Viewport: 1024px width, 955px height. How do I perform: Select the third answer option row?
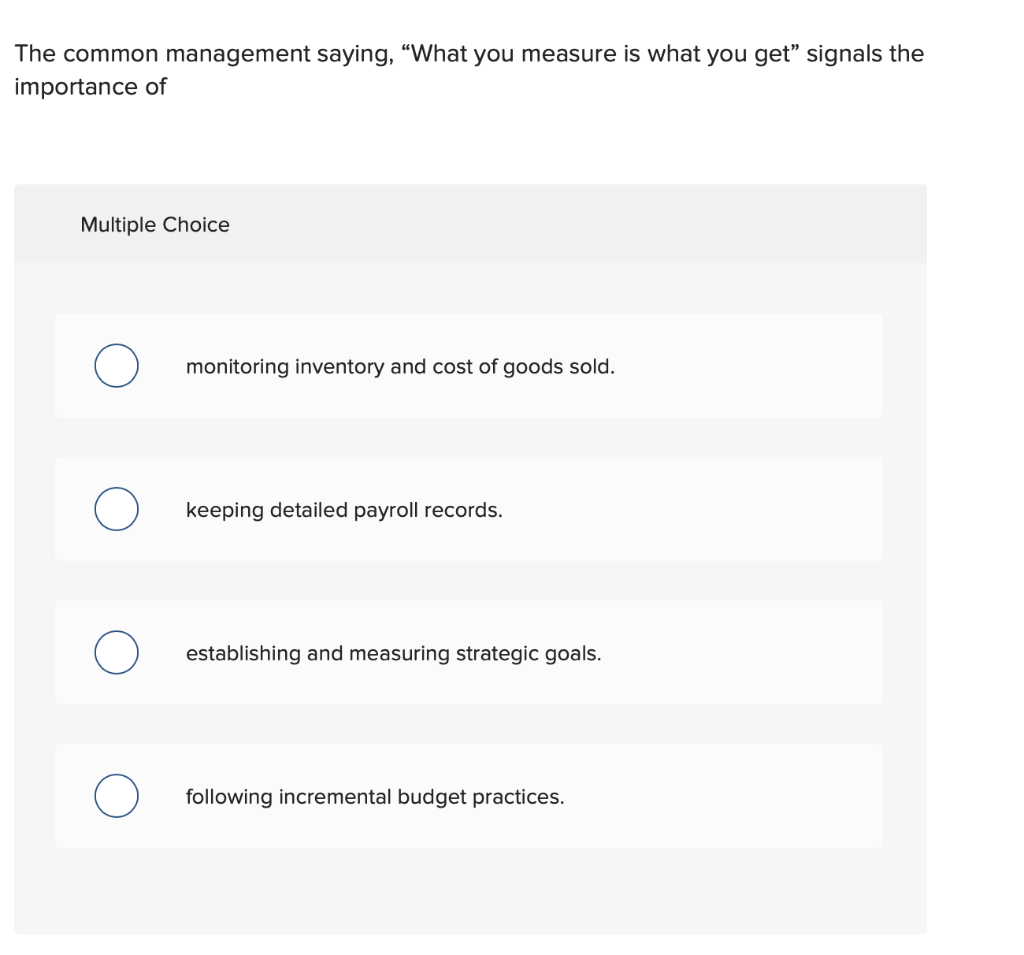coord(470,652)
